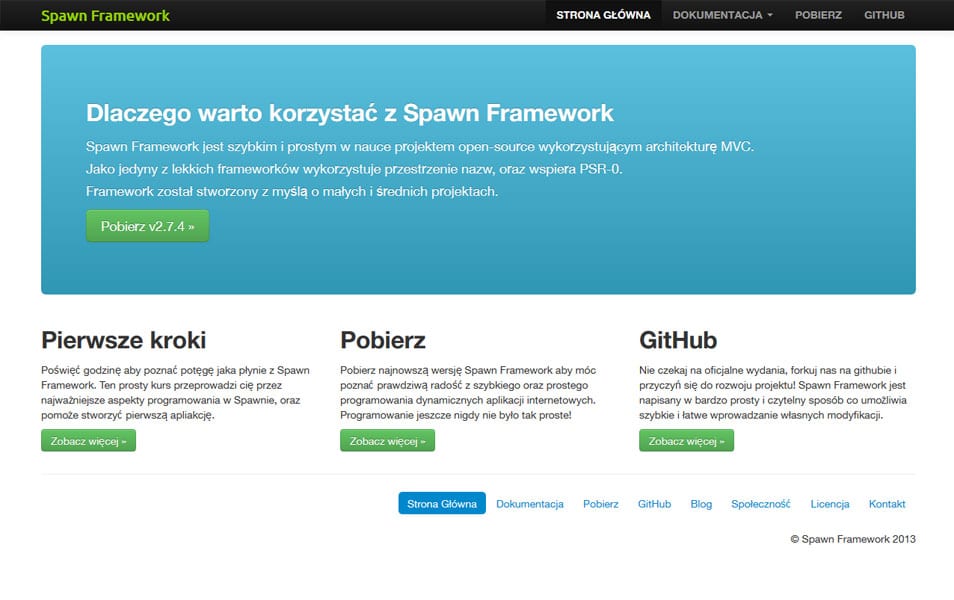Image resolution: width=954 pixels, height=600 pixels.
Task: Click Zobacz więcej under Pobierz section
Action: click(x=387, y=441)
